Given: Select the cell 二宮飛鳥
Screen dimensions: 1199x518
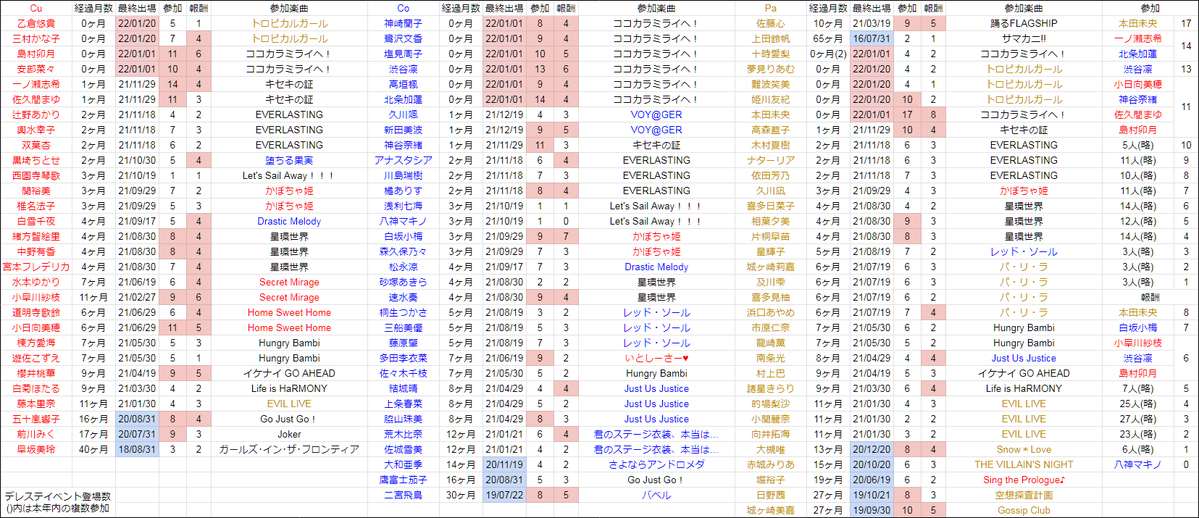Looking at the screenshot, I should tap(403, 495).
